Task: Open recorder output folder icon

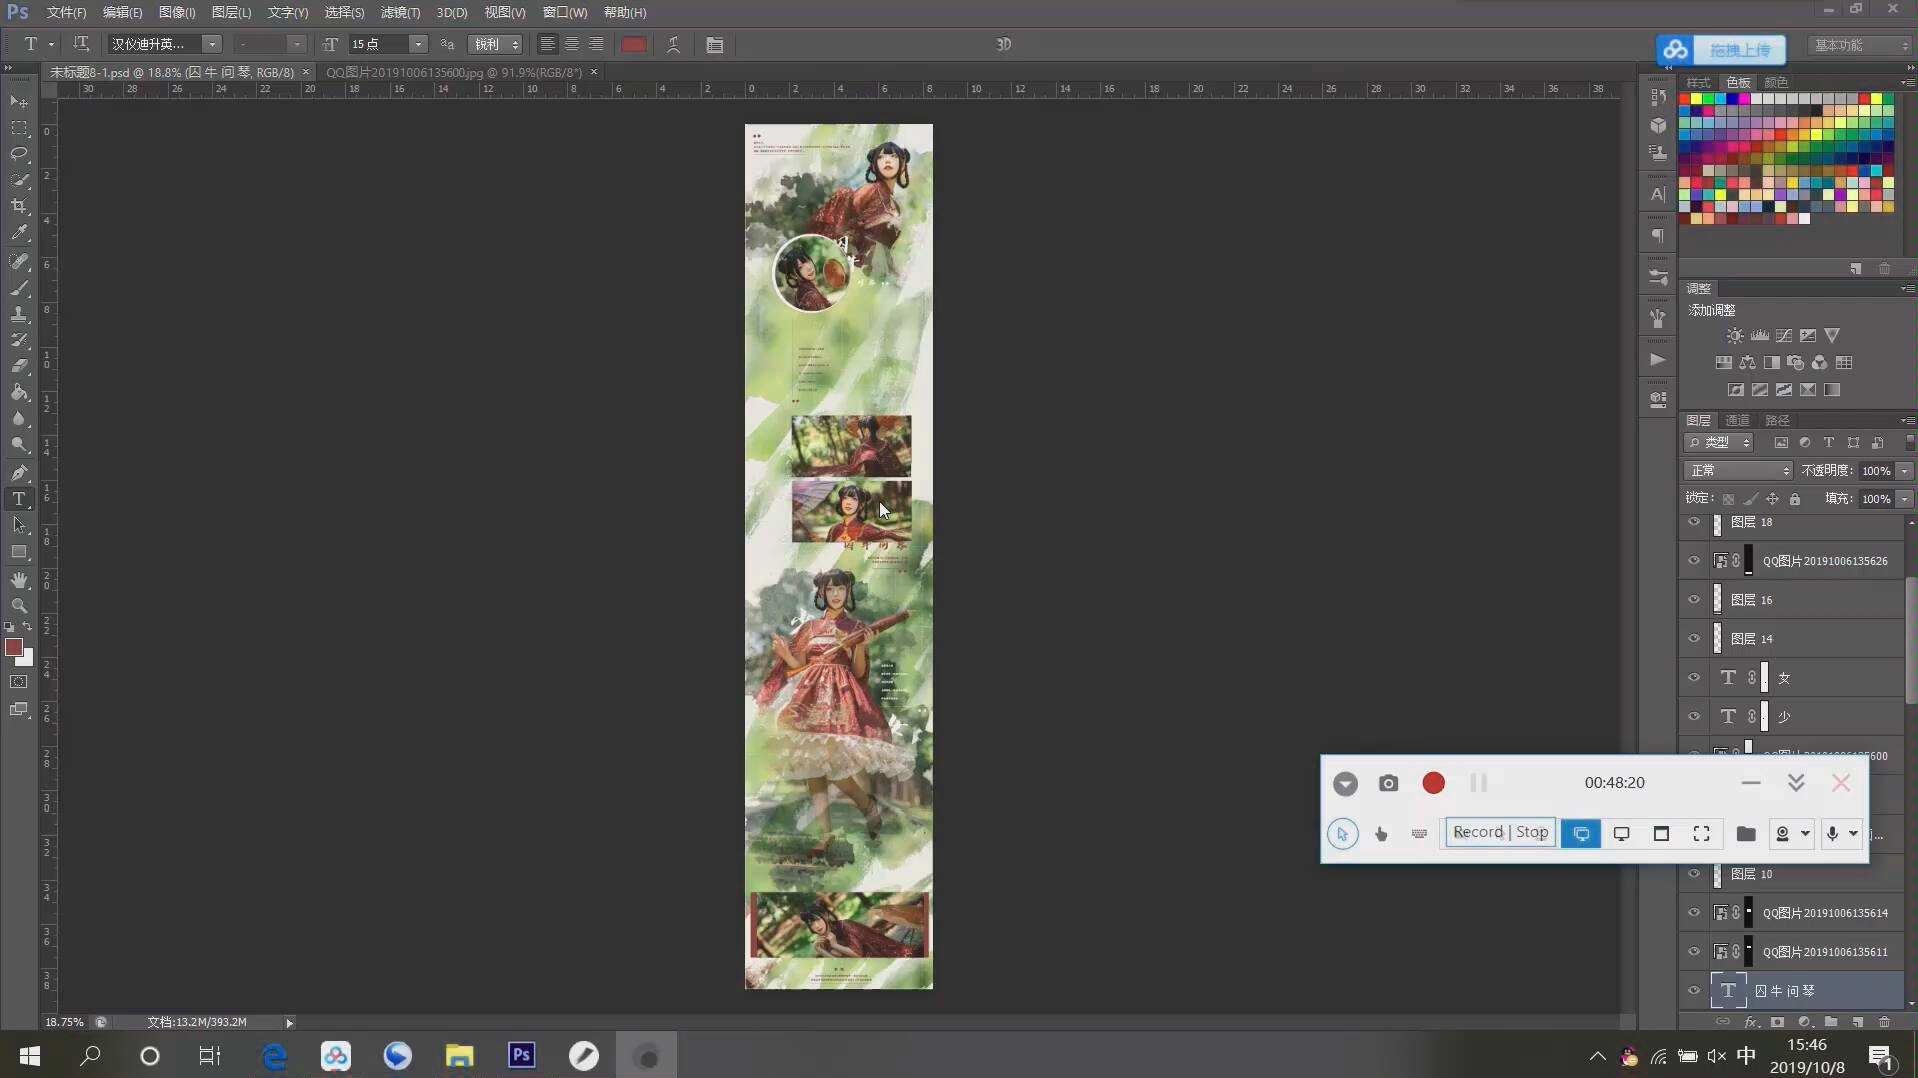Action: (x=1746, y=833)
